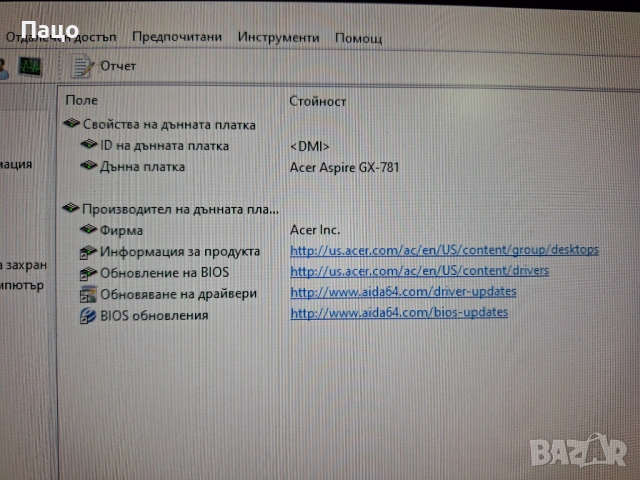Screen dimensions: 640x480
Task: Click the Поле column header
Action: click(x=82, y=100)
